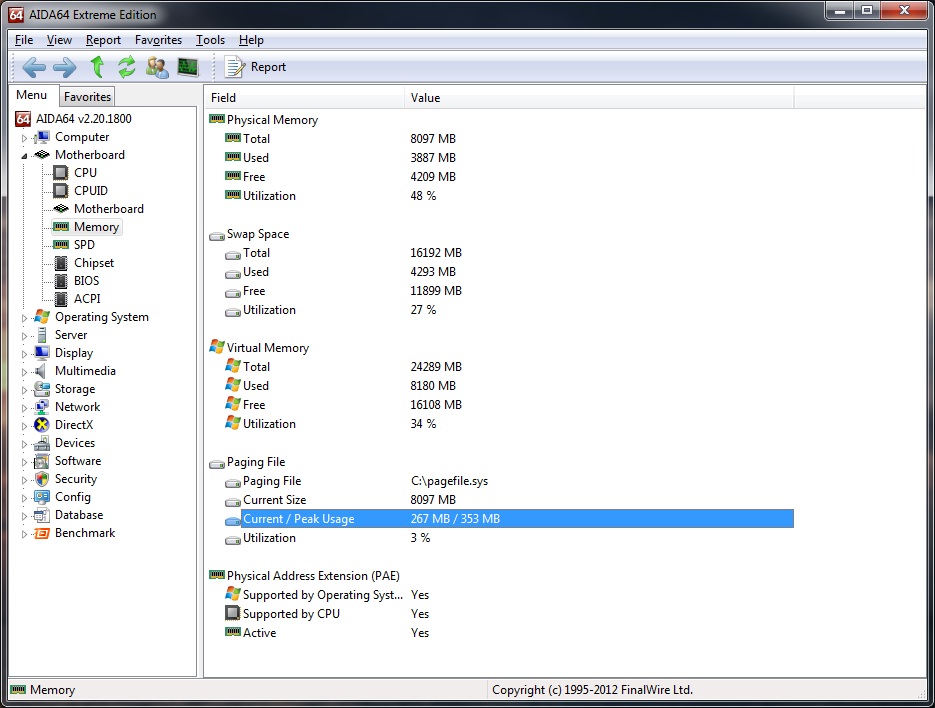Click the CPU chip icon in tree
The image size is (935, 708).
click(61, 172)
